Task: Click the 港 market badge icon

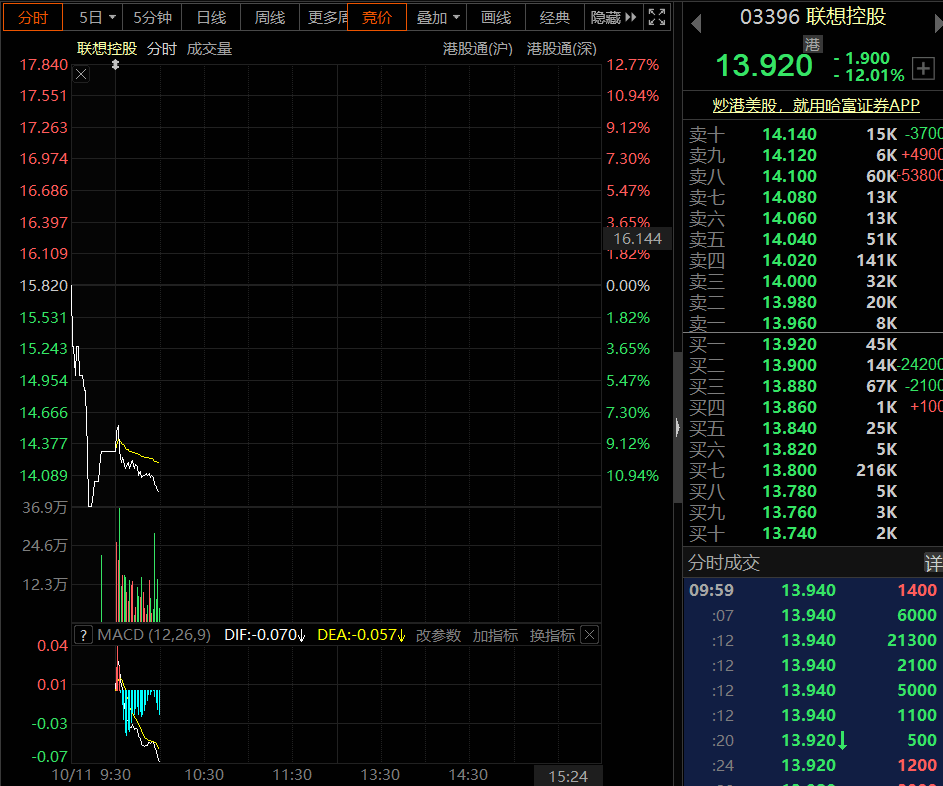Action: (x=812, y=45)
